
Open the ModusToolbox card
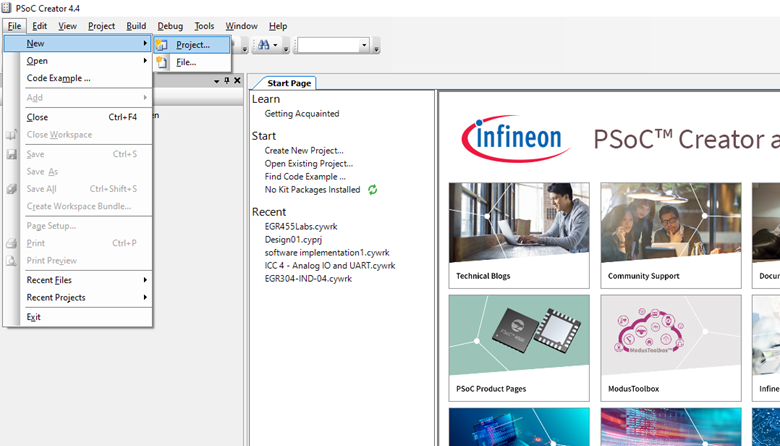coord(671,348)
